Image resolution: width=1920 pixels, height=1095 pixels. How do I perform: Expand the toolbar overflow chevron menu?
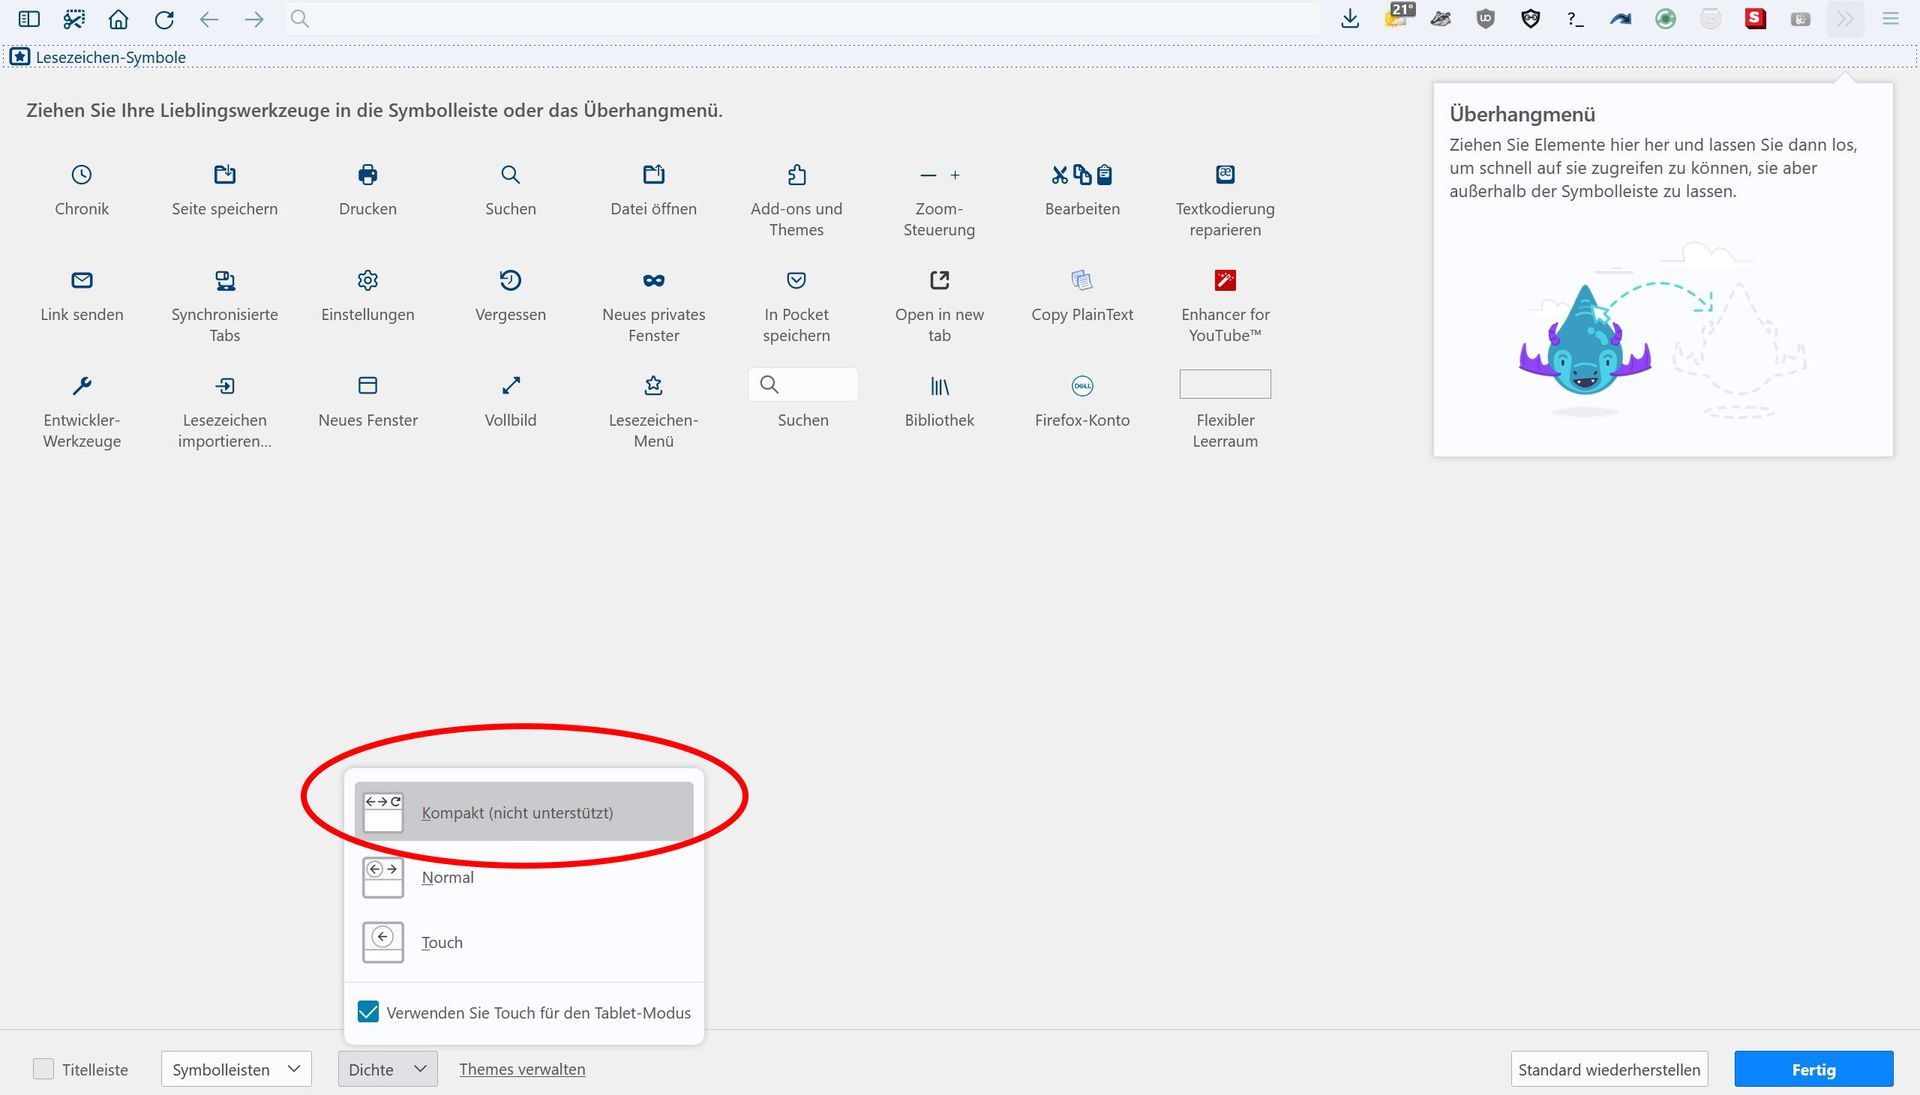1845,19
